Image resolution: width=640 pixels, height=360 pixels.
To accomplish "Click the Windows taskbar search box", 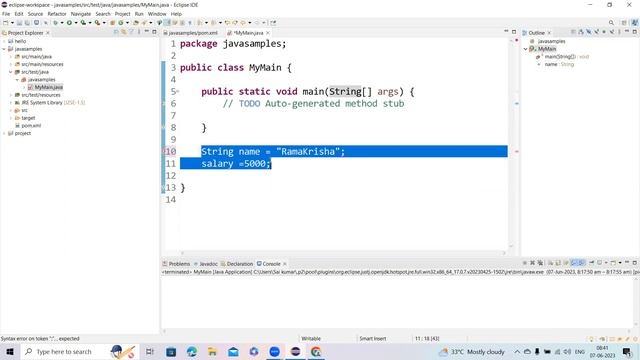I will pyautogui.click(x=80, y=351).
